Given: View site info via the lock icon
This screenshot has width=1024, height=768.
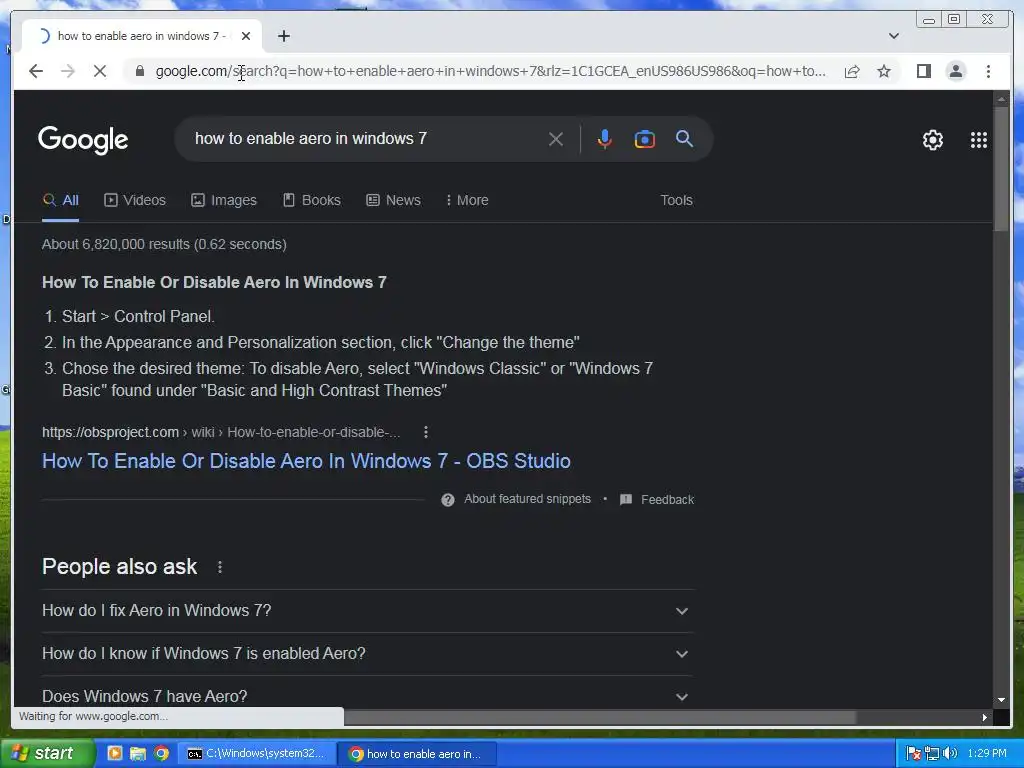Looking at the screenshot, I should (x=140, y=71).
